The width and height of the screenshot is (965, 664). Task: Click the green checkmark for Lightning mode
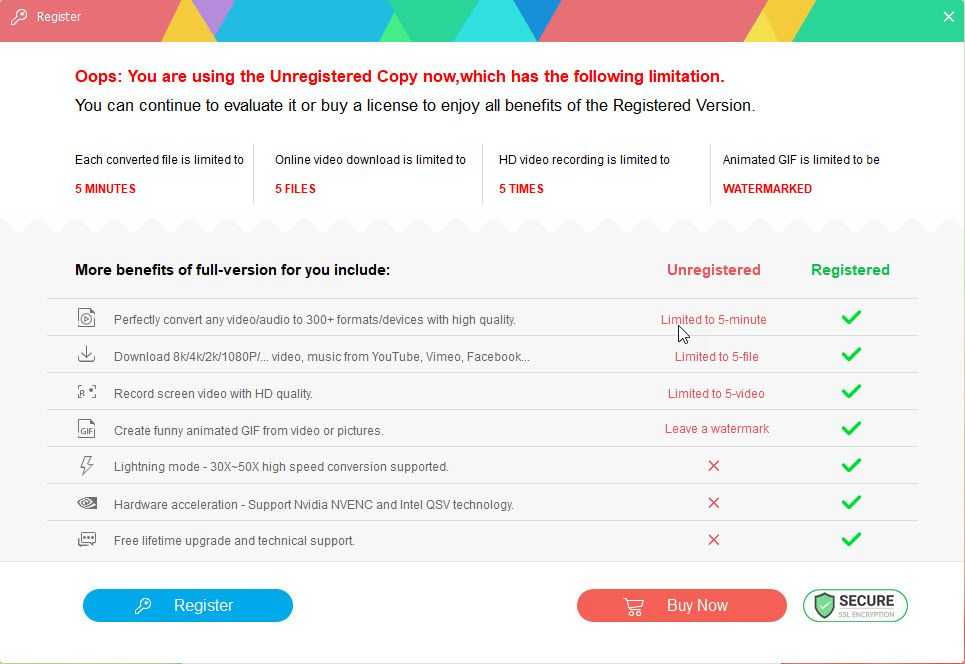click(x=851, y=466)
